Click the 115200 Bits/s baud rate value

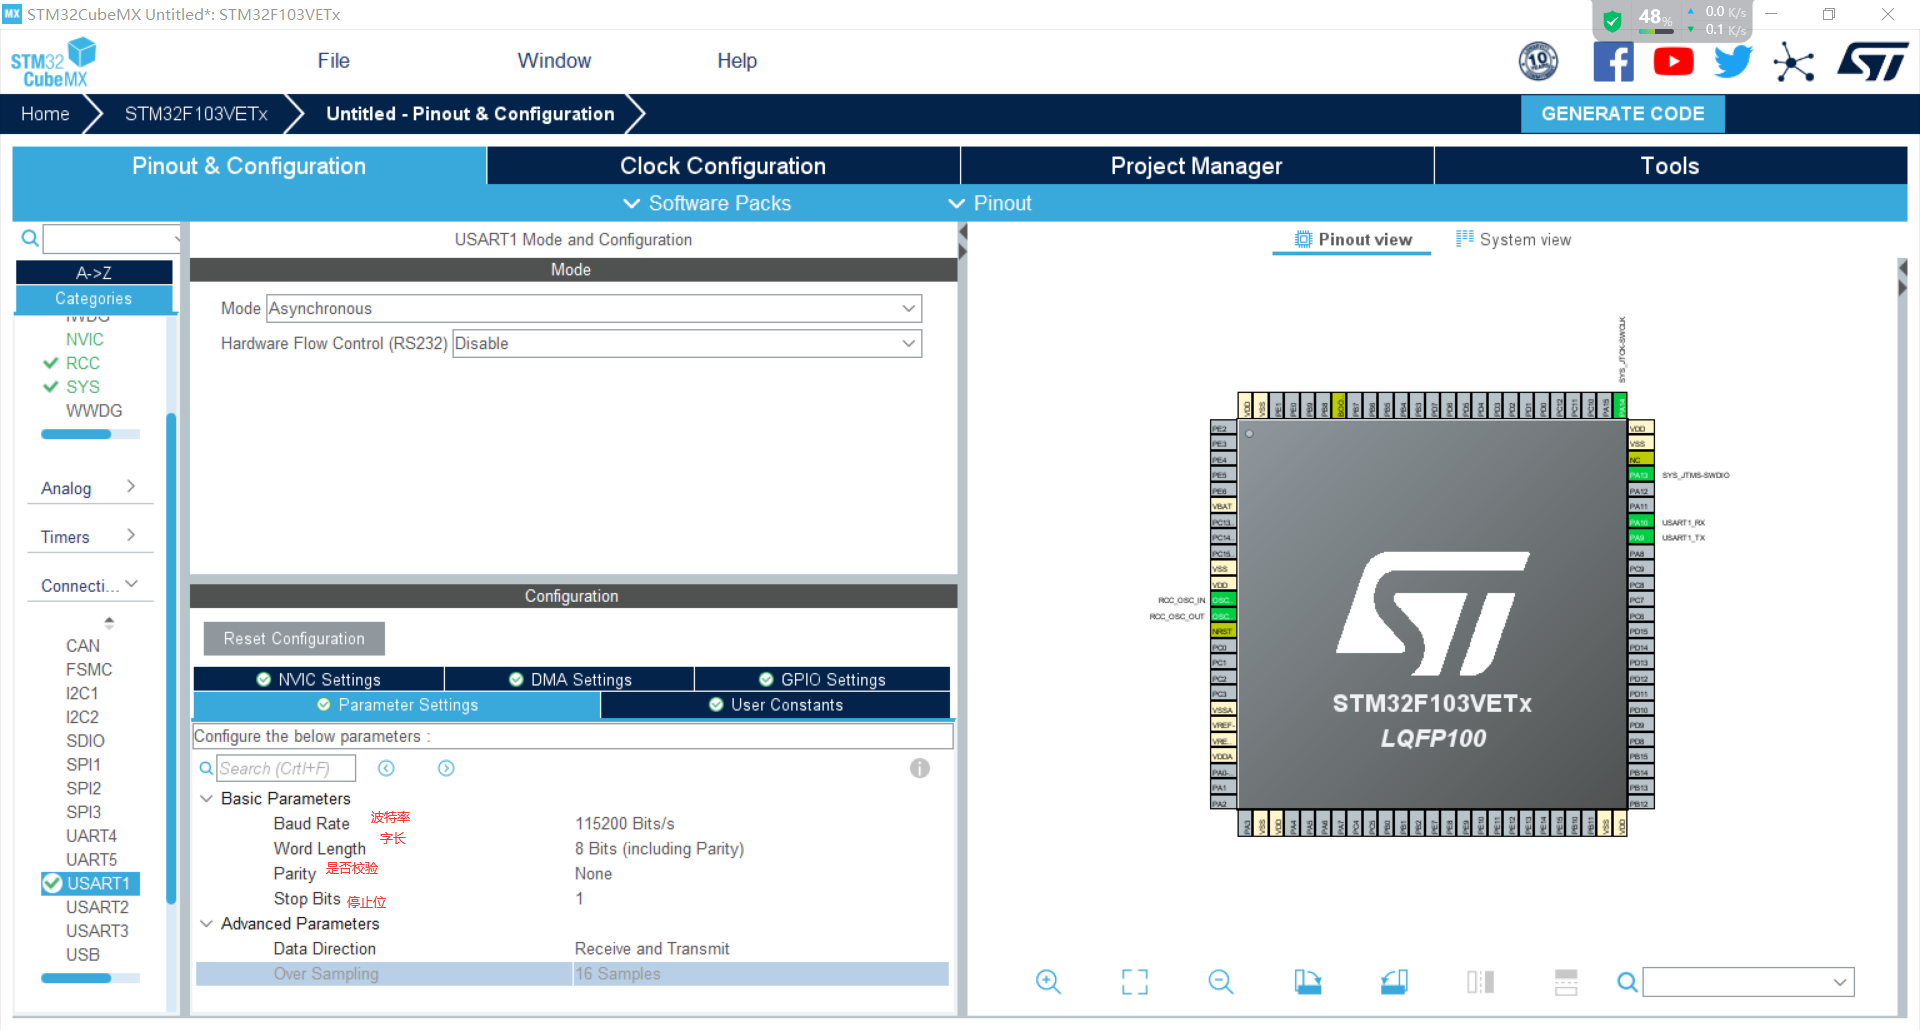(x=625, y=823)
